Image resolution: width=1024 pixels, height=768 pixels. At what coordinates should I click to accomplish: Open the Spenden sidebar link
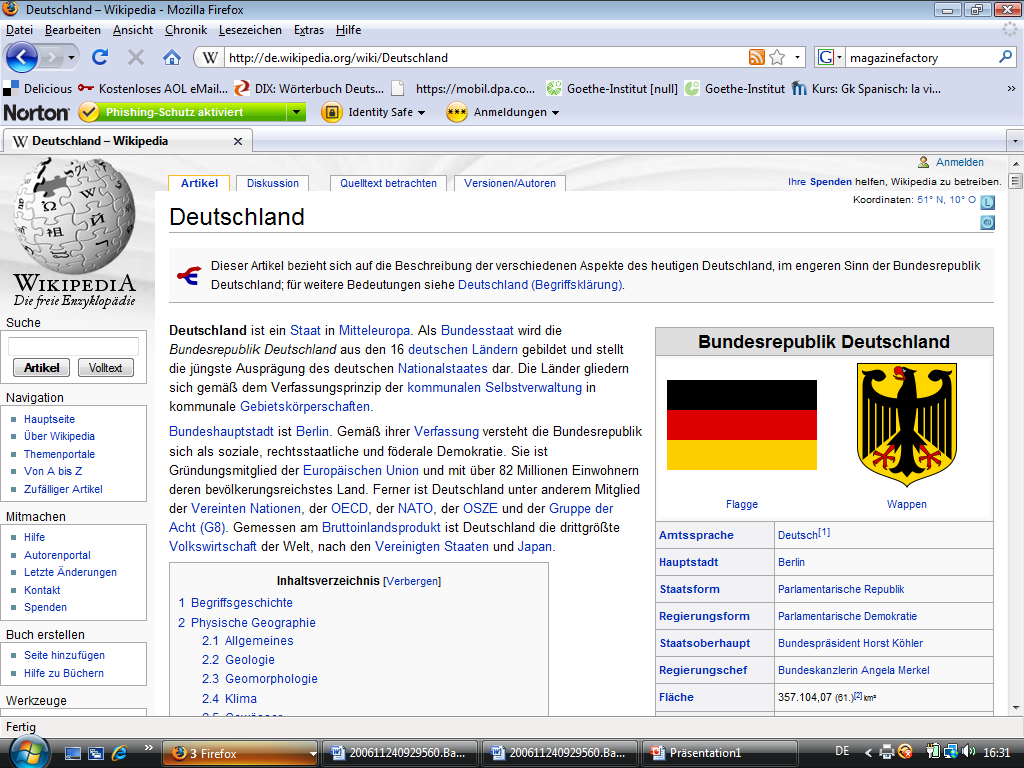tap(45, 607)
